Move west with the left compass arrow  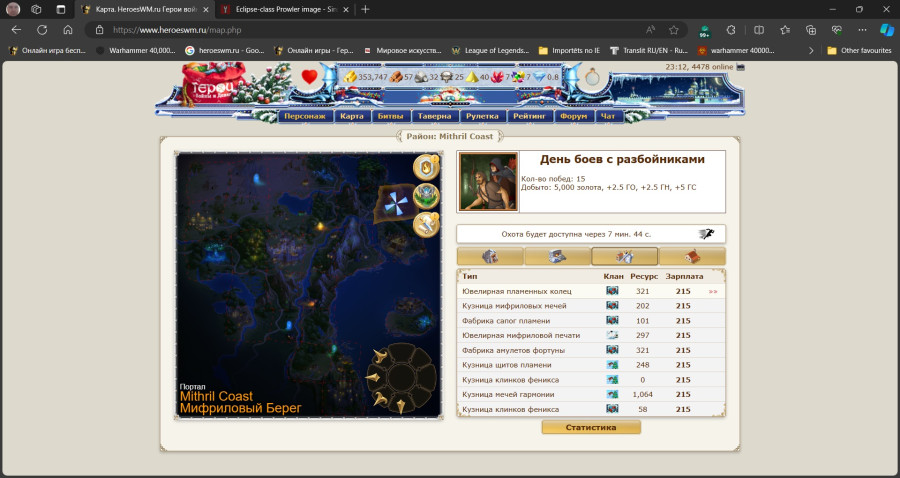(374, 378)
